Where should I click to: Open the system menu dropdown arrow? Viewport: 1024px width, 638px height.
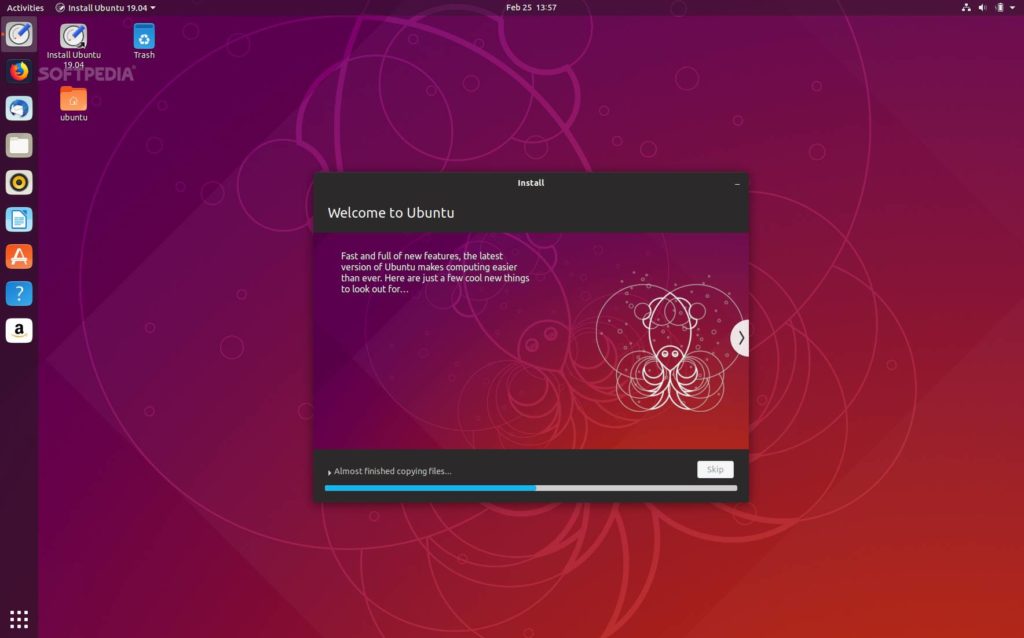[1014, 8]
